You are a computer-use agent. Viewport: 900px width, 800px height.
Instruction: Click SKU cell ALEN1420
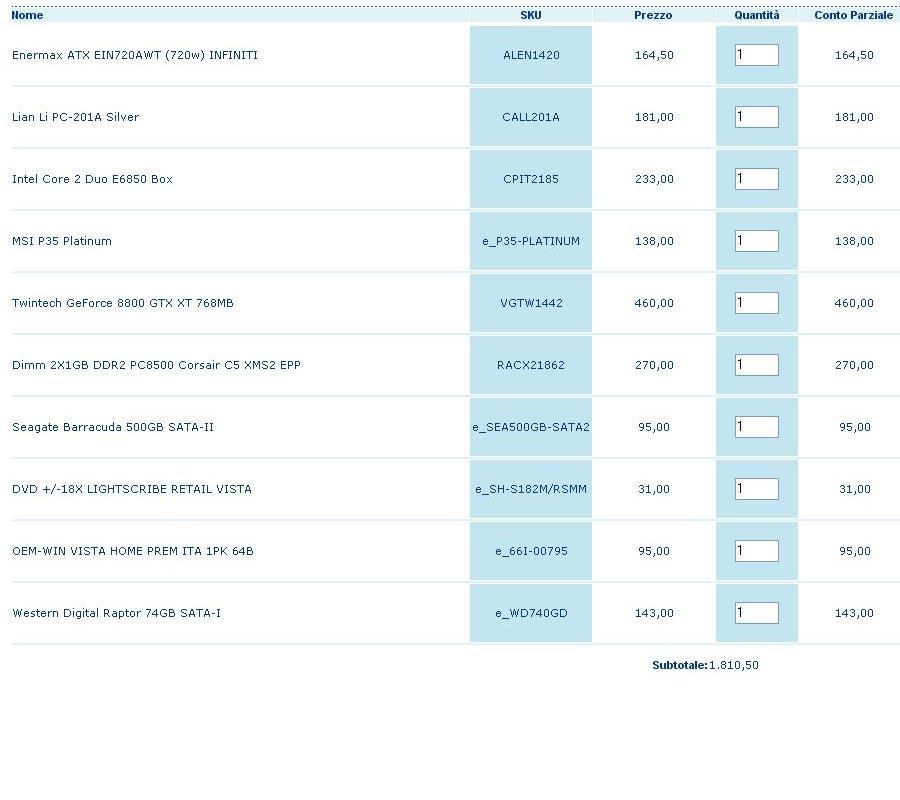coord(531,55)
